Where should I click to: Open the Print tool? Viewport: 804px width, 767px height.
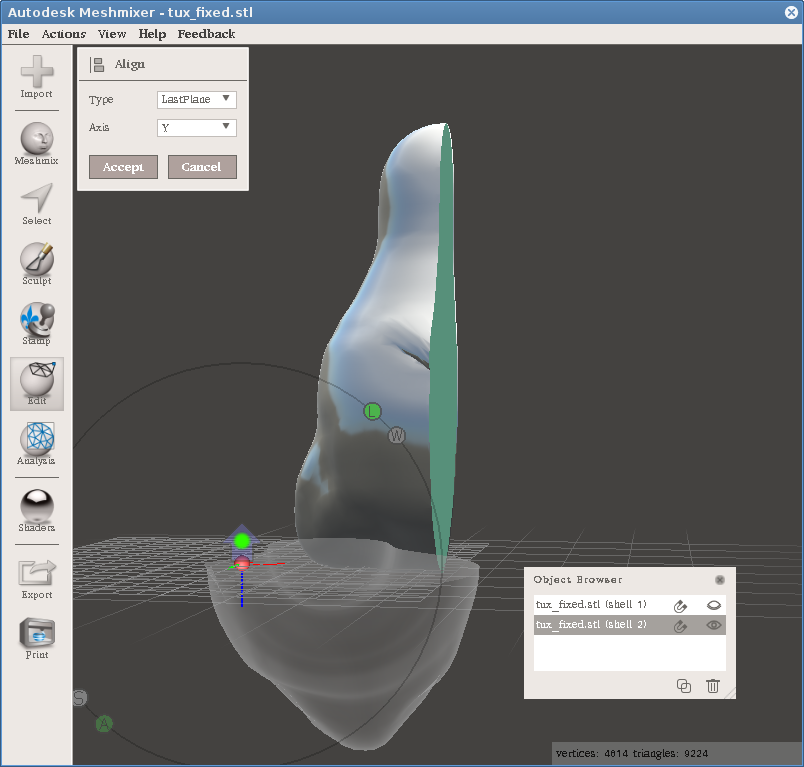(x=36, y=638)
